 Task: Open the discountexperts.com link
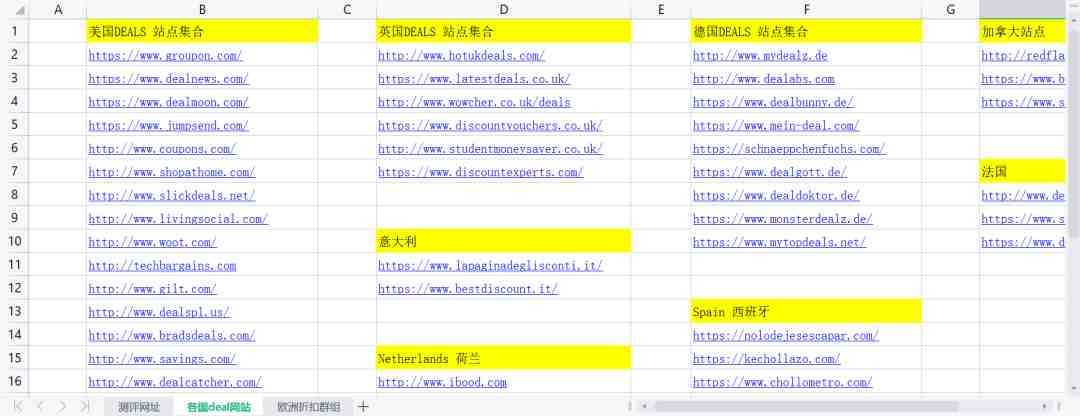481,172
